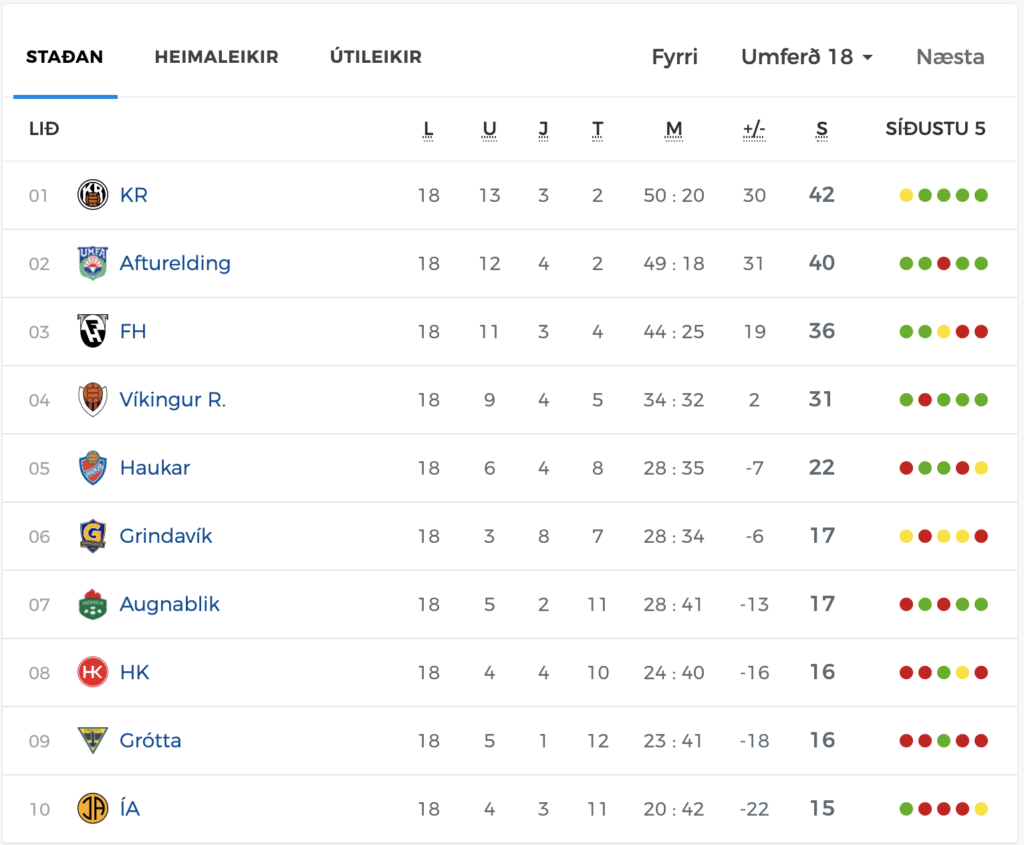This screenshot has width=1024, height=845.
Task: Click the Afturelding club crest icon
Action: [93, 263]
